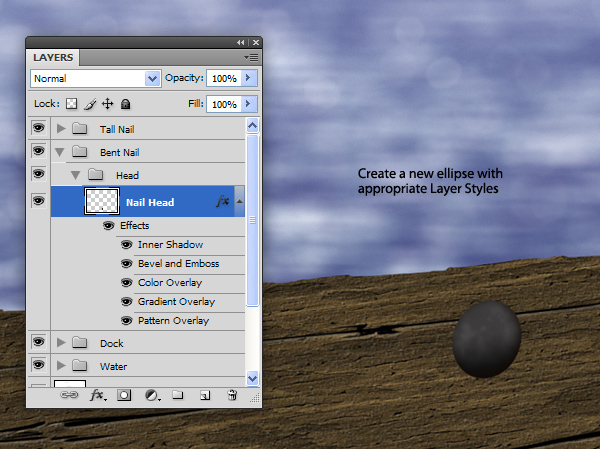
Task: Click the panel resize grip corner
Action: coord(255,399)
